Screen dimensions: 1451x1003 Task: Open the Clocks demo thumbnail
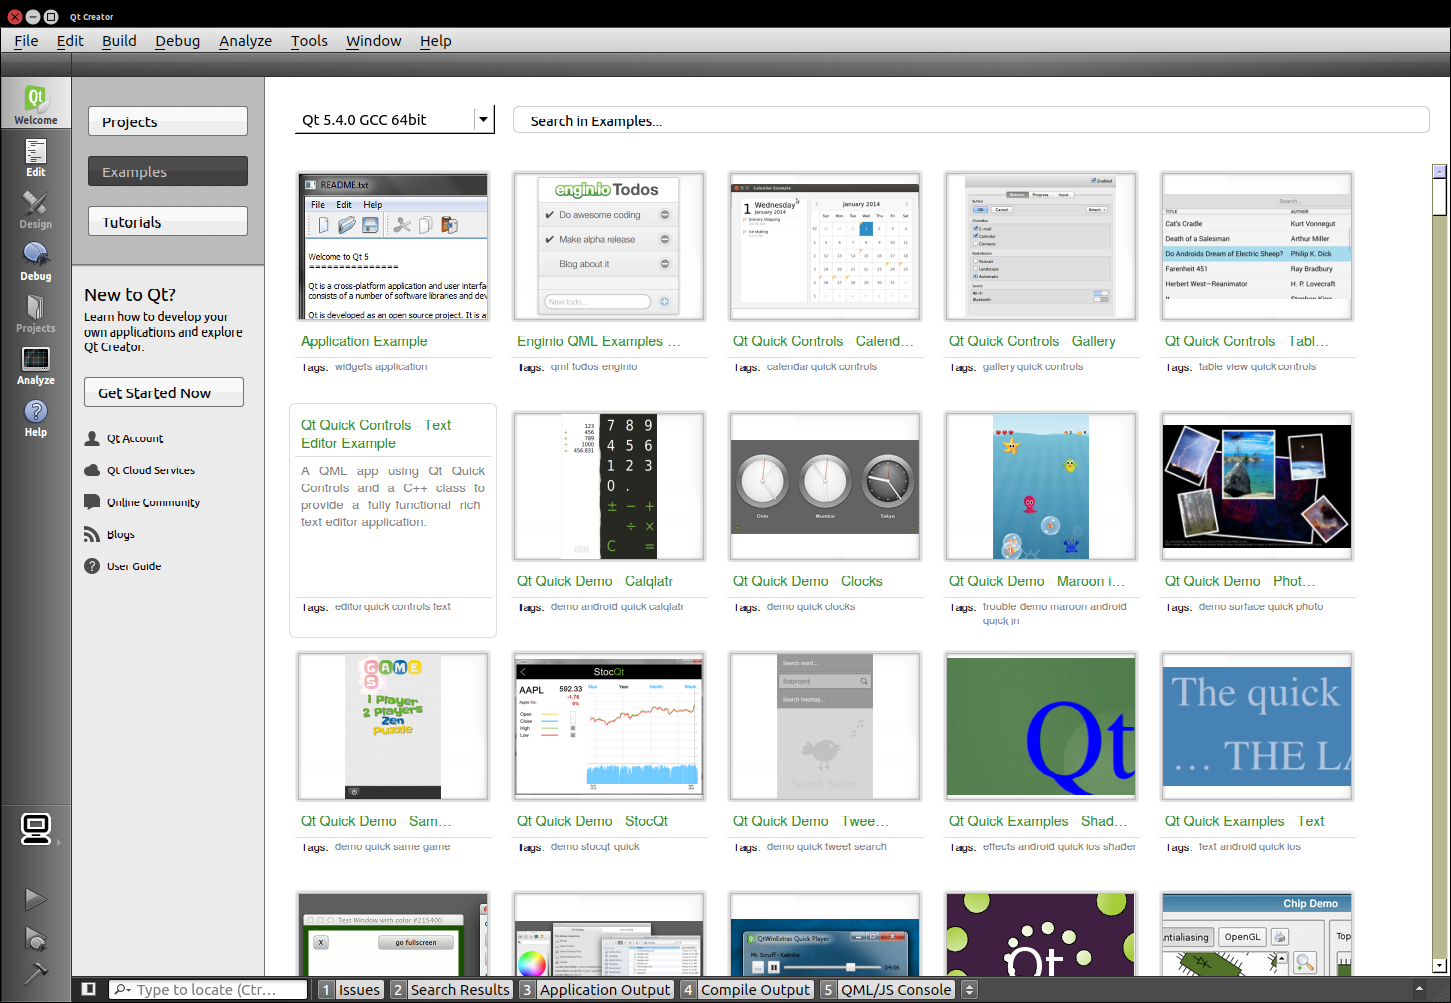(825, 486)
